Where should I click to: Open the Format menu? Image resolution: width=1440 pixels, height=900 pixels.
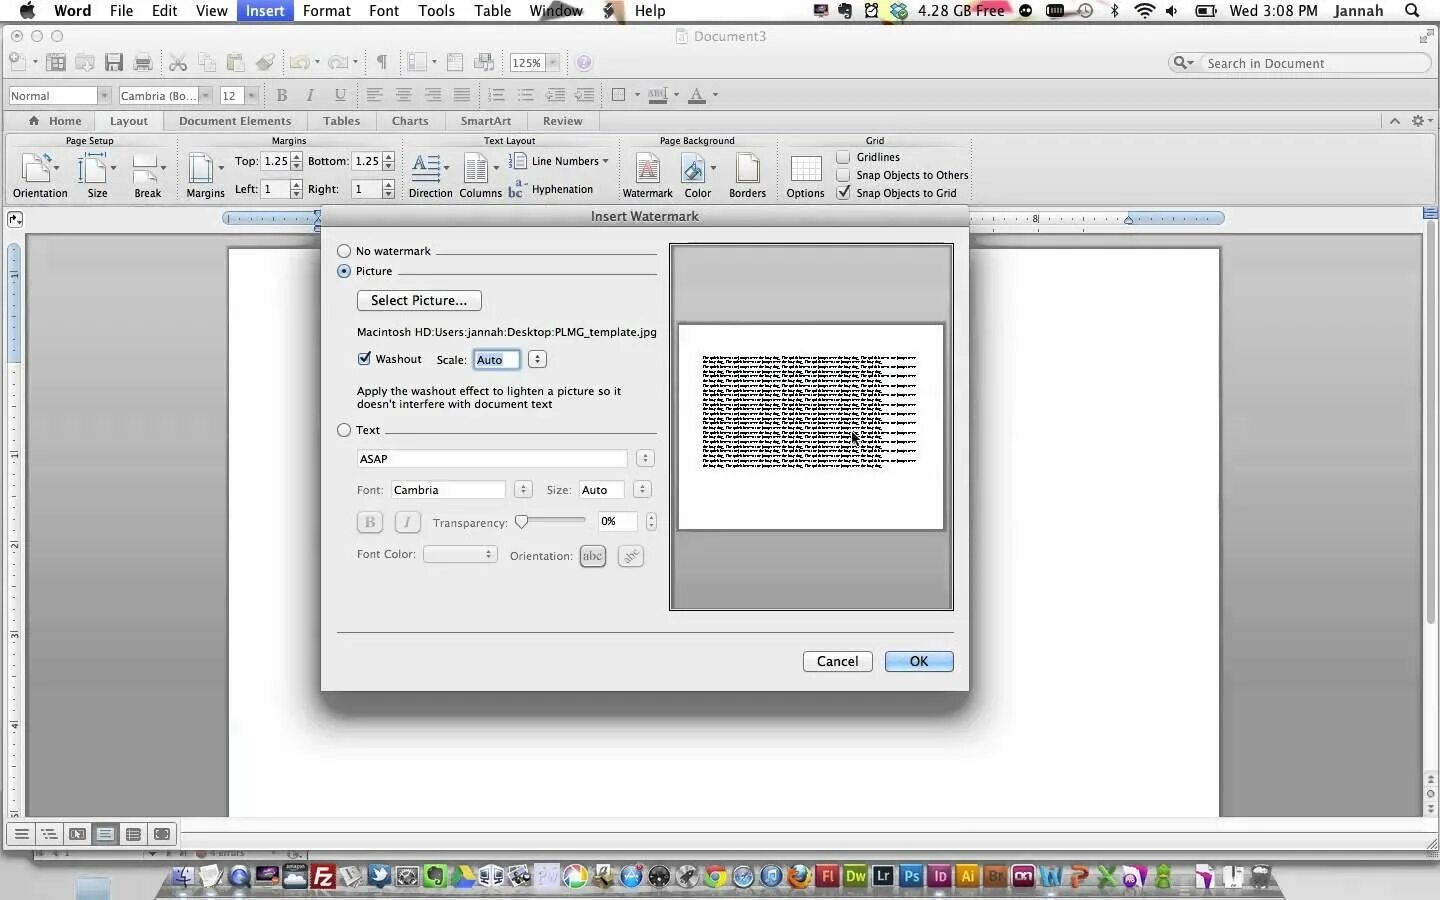(x=327, y=11)
